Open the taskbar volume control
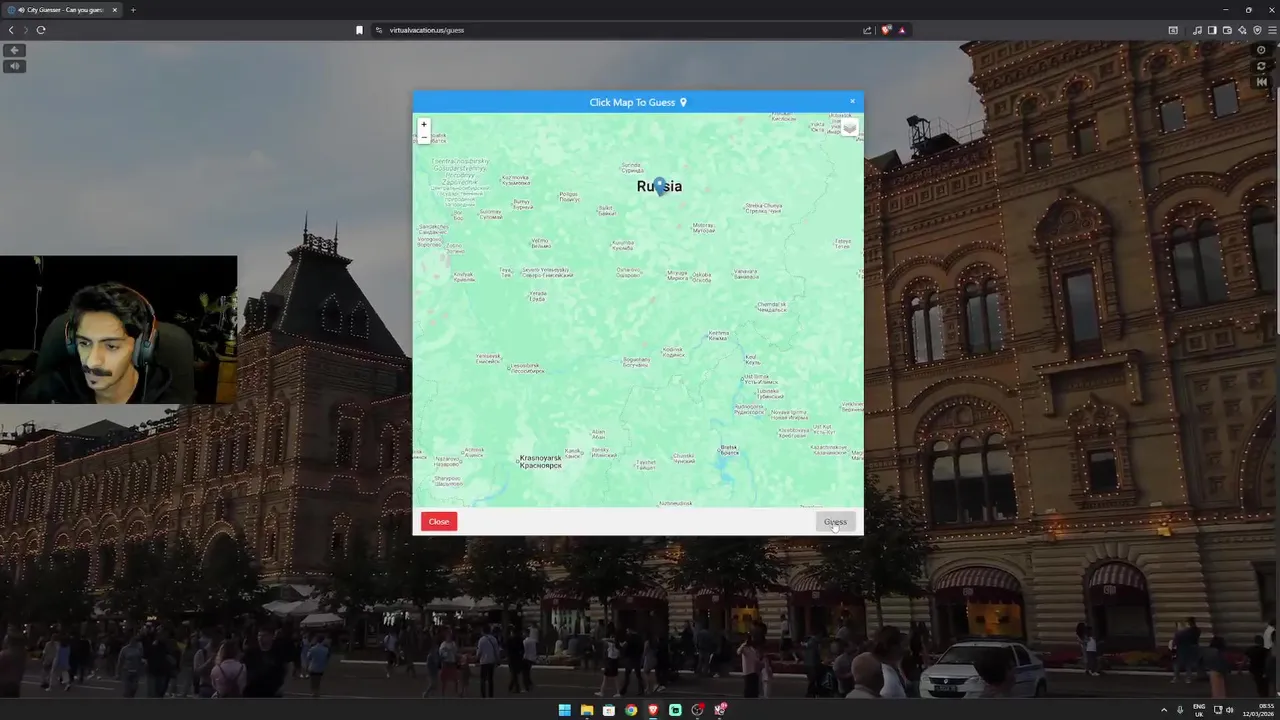 (1229, 710)
